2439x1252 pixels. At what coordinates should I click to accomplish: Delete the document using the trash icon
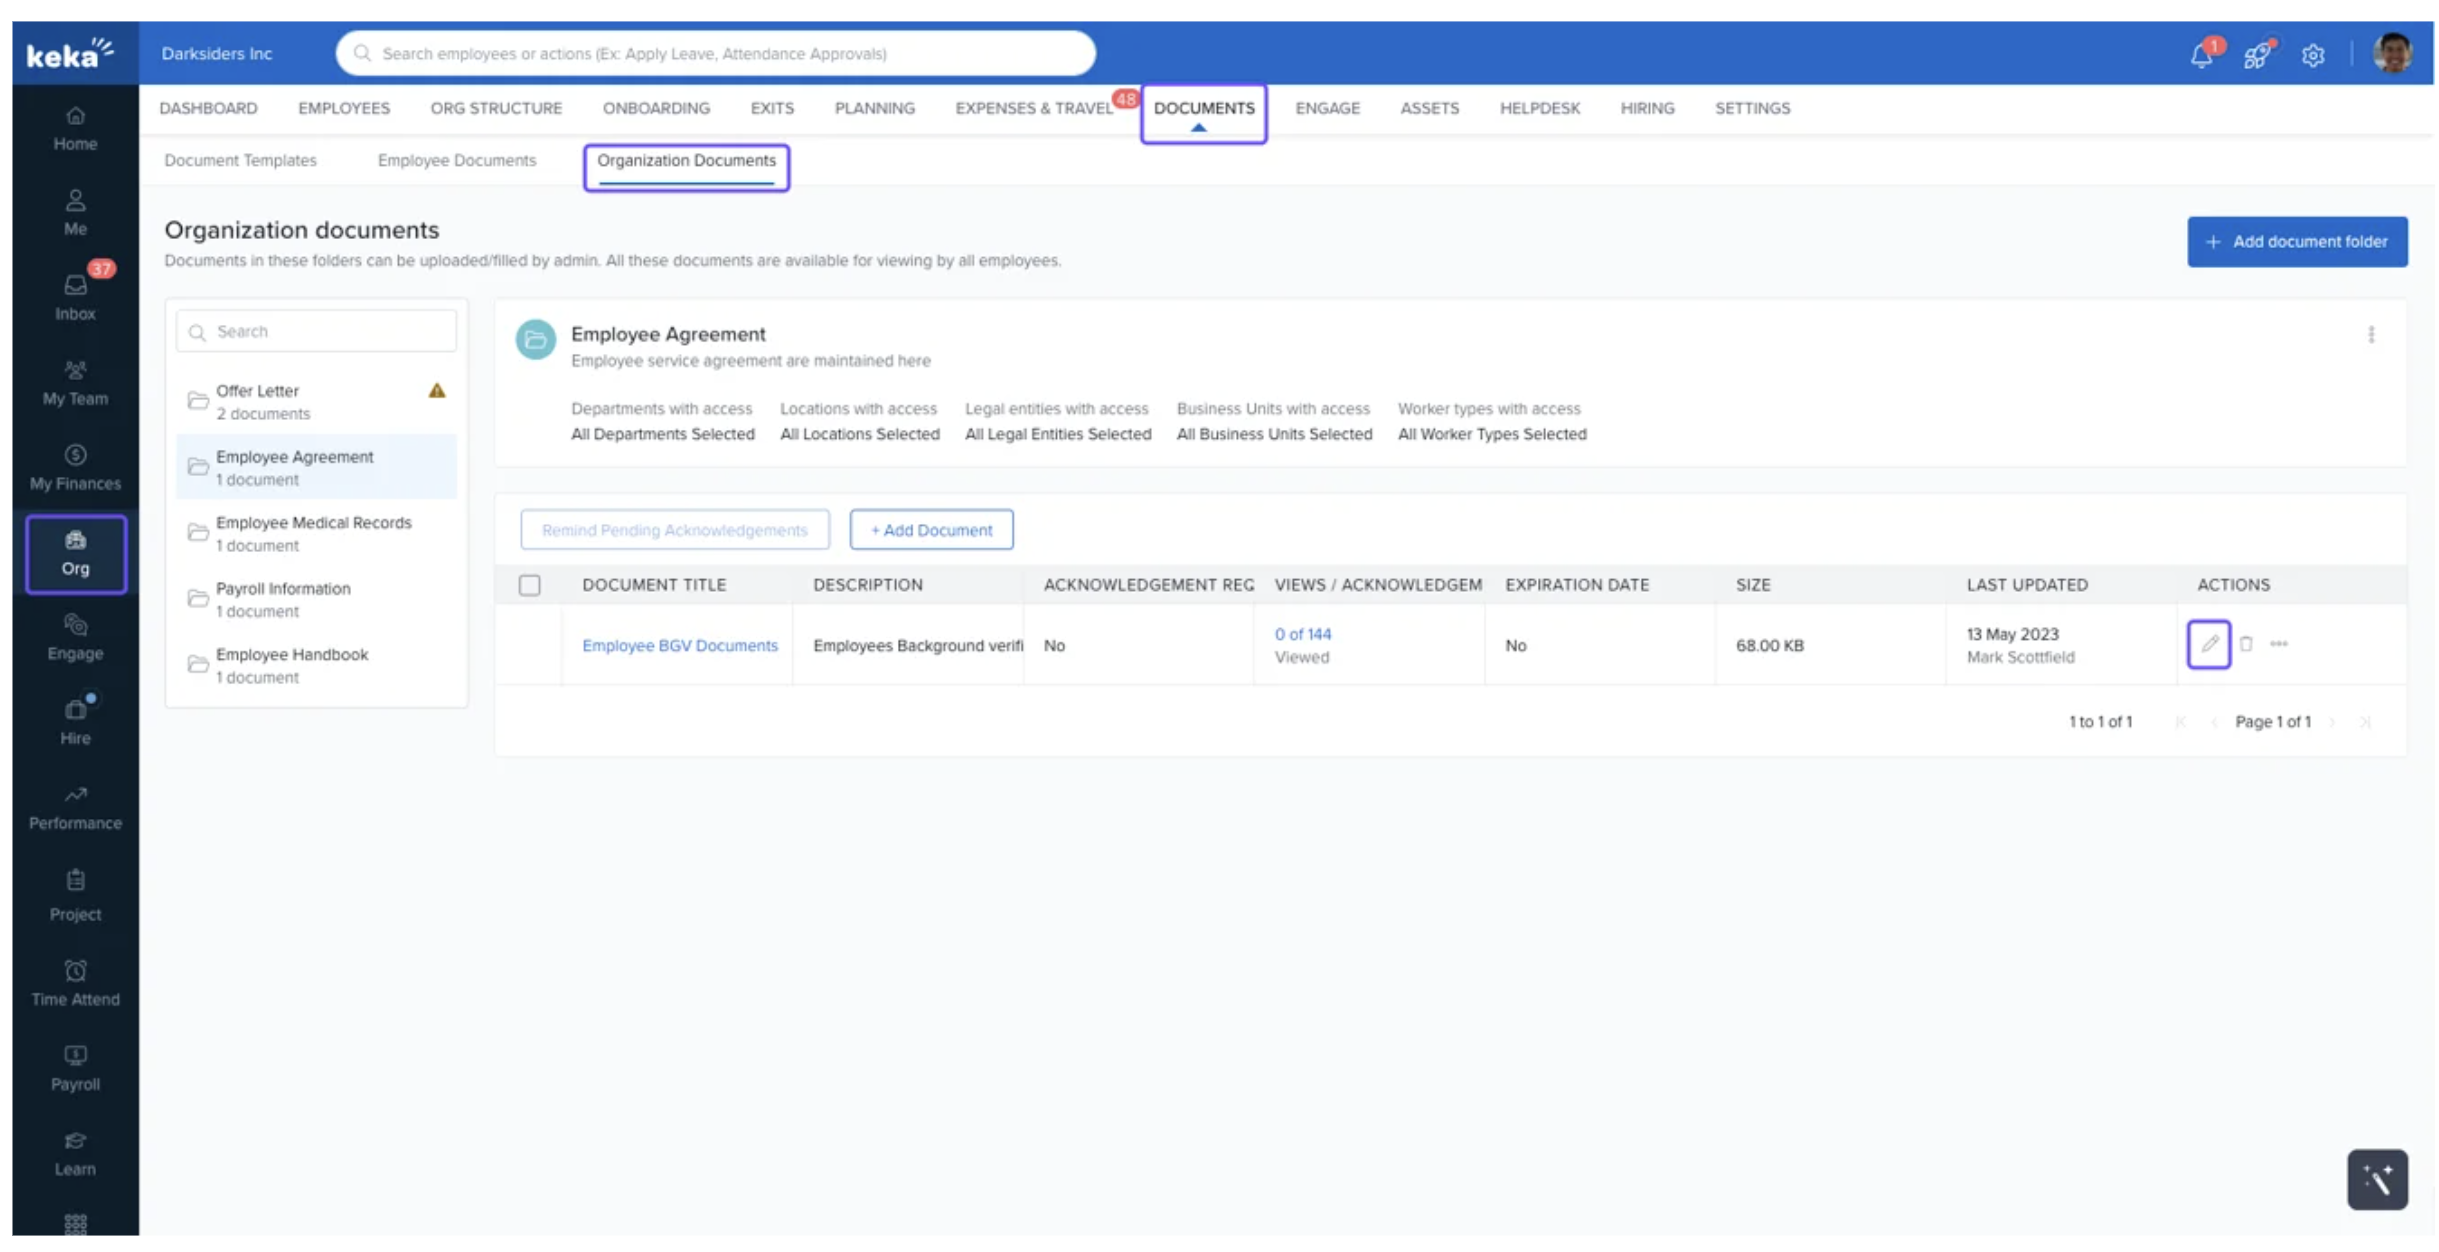[2246, 644]
